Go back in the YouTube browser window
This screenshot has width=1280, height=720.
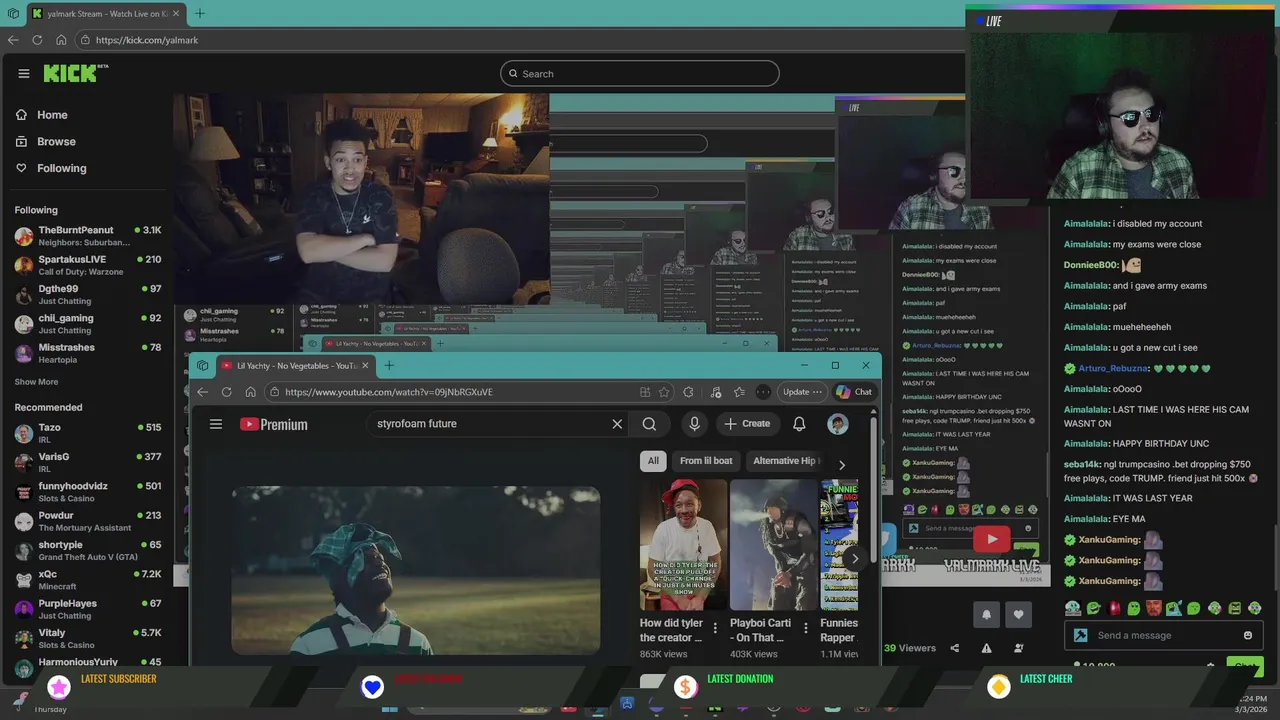(x=202, y=392)
